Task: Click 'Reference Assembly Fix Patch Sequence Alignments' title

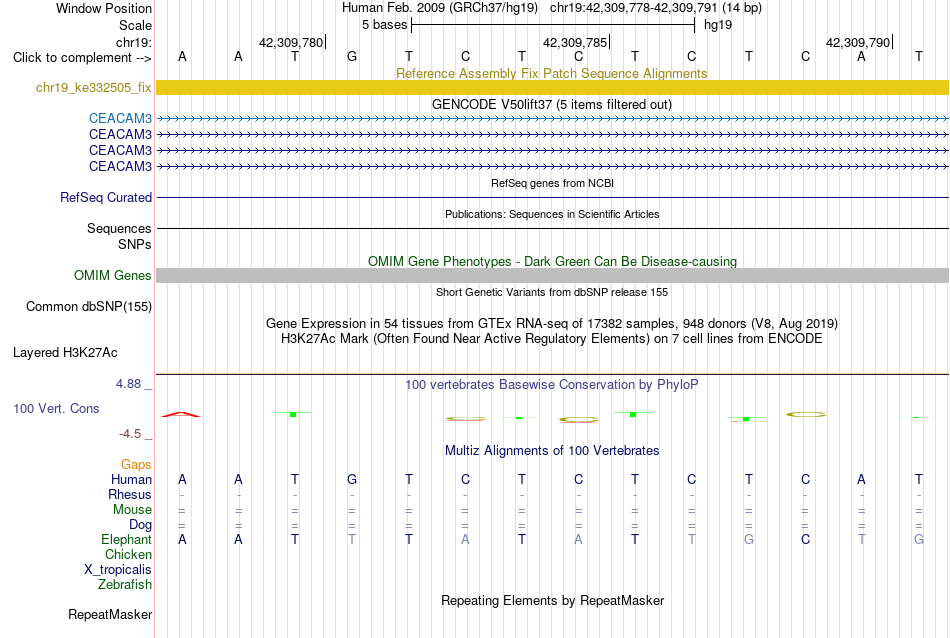Action: pos(551,73)
